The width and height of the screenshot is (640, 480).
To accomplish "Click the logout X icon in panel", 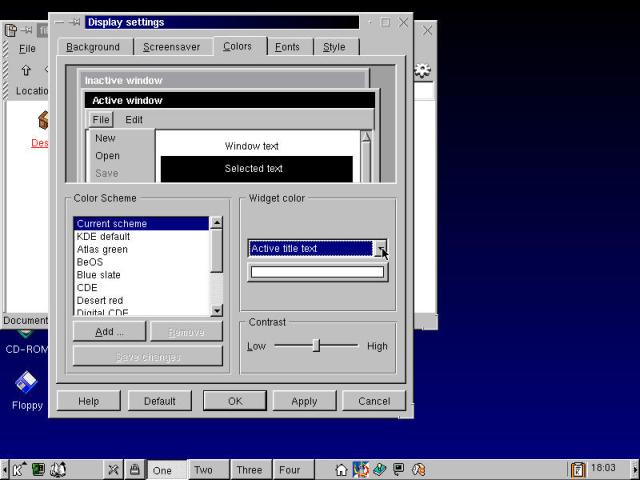I will point(113,469).
